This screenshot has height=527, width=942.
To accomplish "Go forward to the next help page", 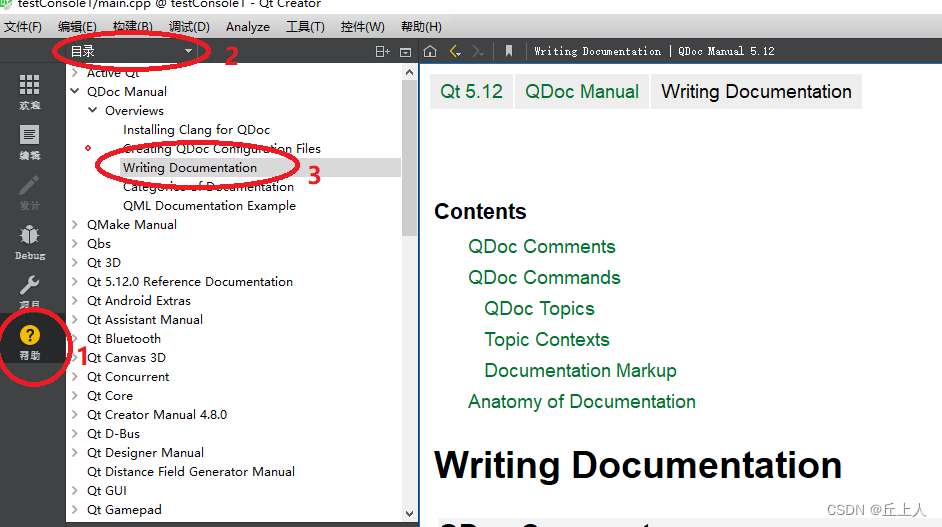I will tap(478, 52).
